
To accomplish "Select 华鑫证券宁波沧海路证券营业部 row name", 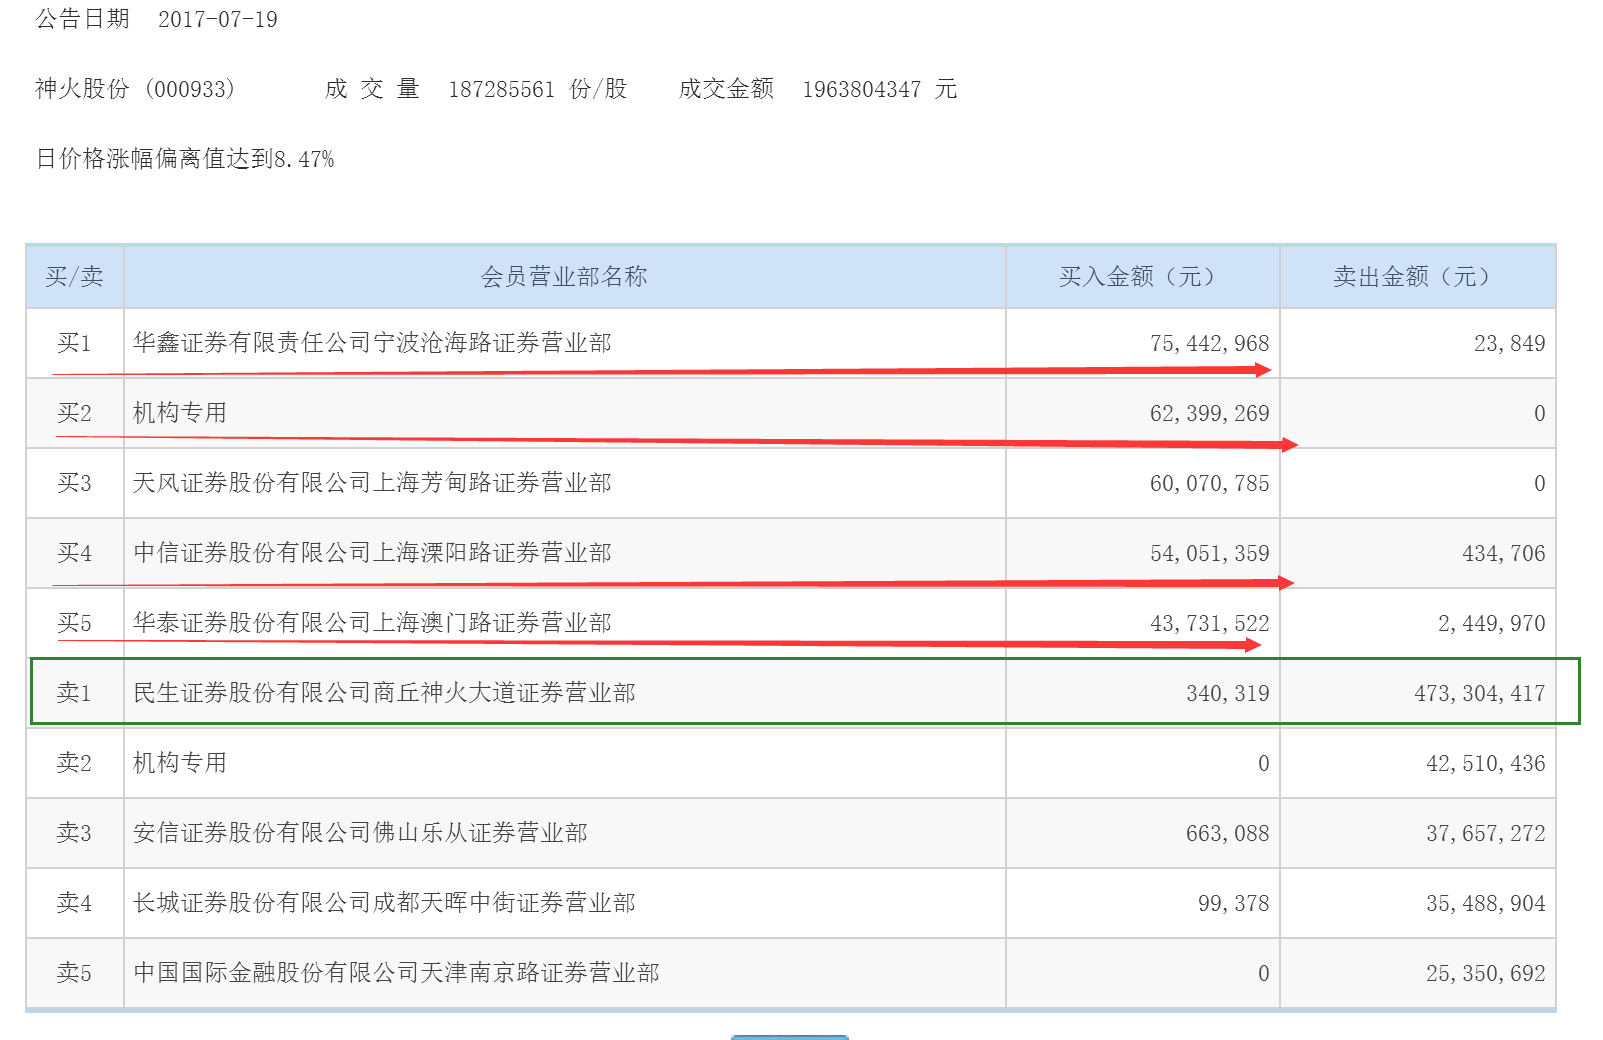I will coord(372,343).
